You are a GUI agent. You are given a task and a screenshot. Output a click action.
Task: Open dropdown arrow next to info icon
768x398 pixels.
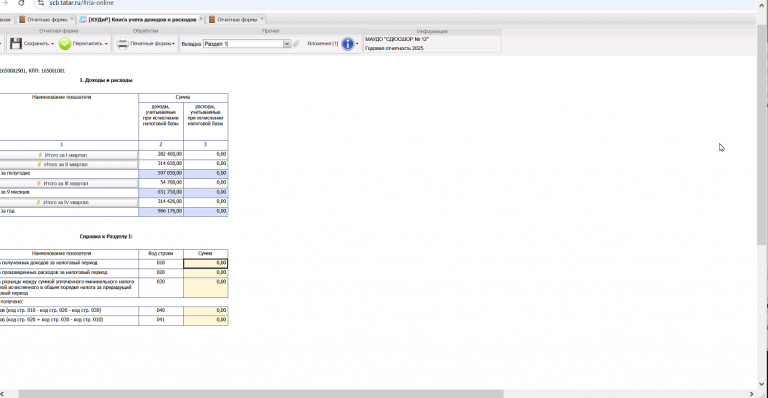[357, 44]
